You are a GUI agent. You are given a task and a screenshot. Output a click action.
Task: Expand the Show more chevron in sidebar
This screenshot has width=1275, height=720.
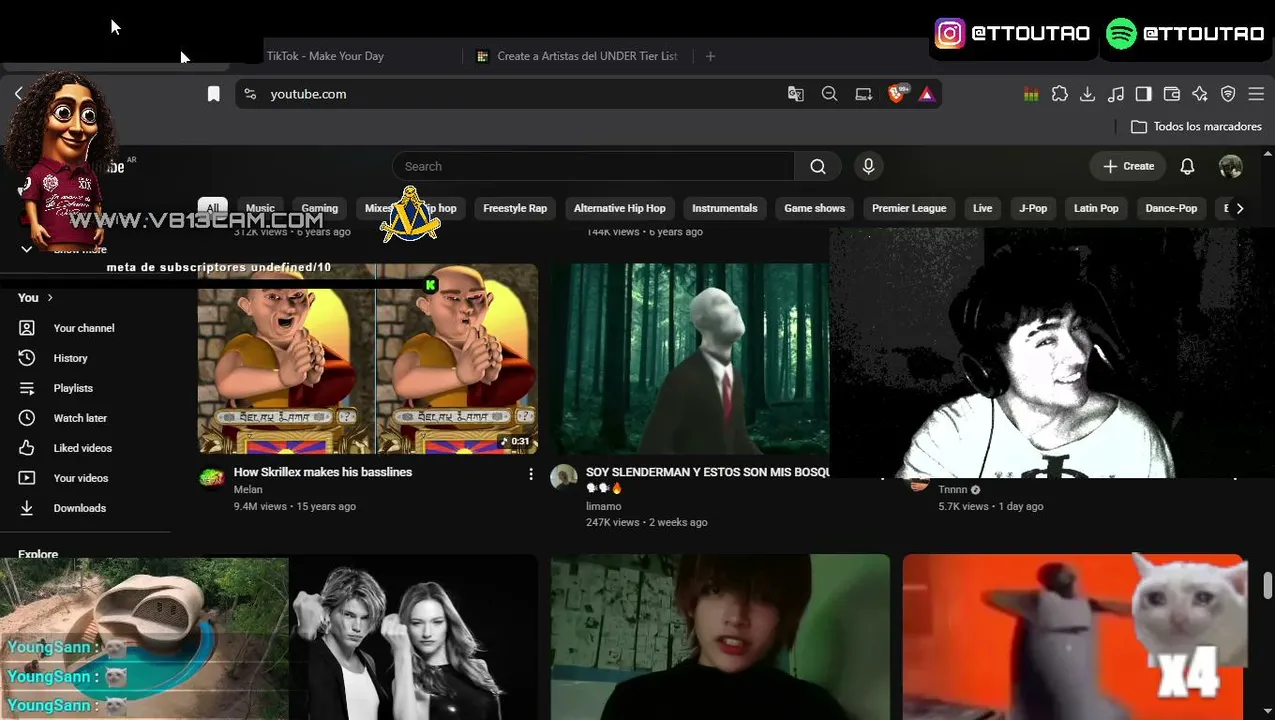click(27, 249)
